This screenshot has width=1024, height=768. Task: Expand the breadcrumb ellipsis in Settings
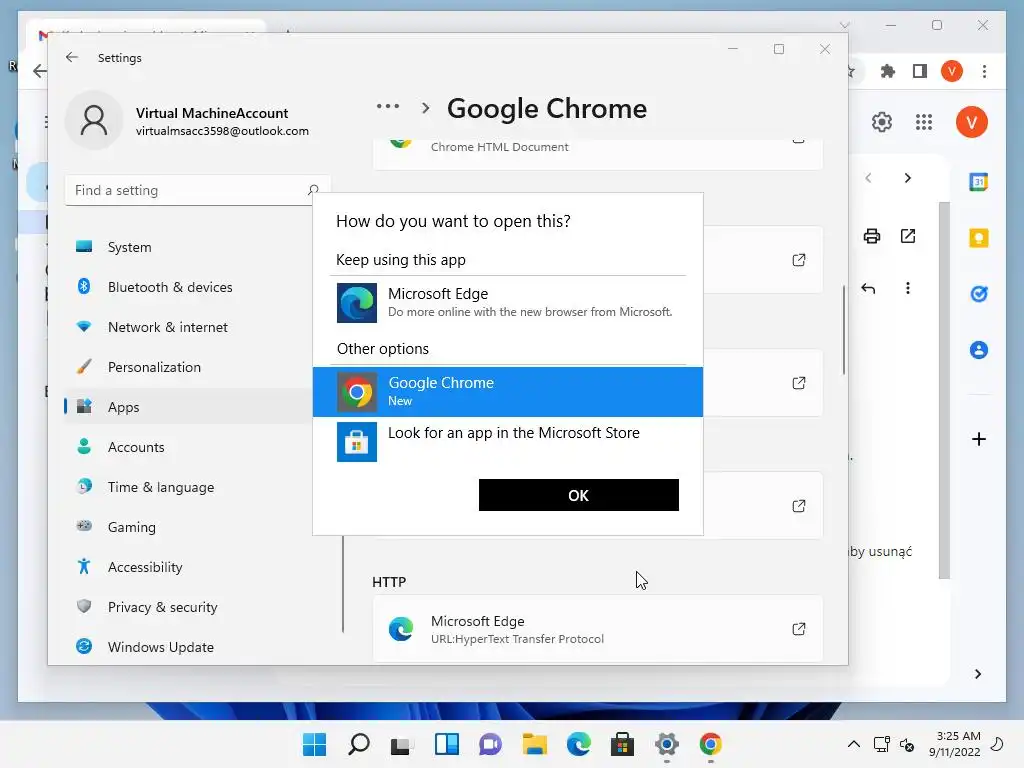tap(387, 106)
